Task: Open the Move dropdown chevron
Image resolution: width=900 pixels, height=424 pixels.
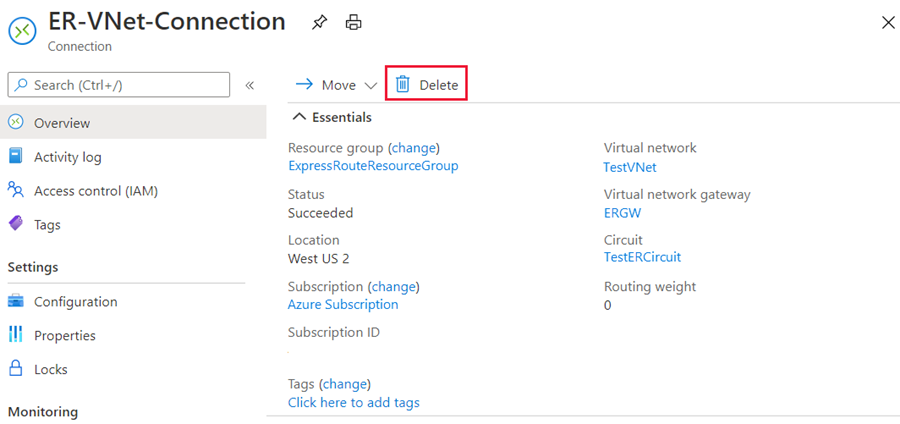Action: coord(371,86)
